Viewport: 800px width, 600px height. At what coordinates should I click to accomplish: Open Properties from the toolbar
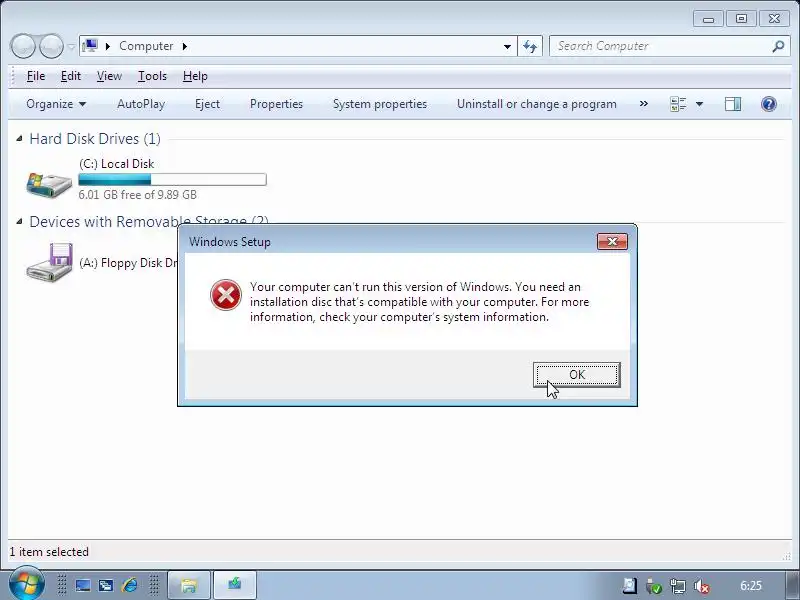(x=276, y=104)
